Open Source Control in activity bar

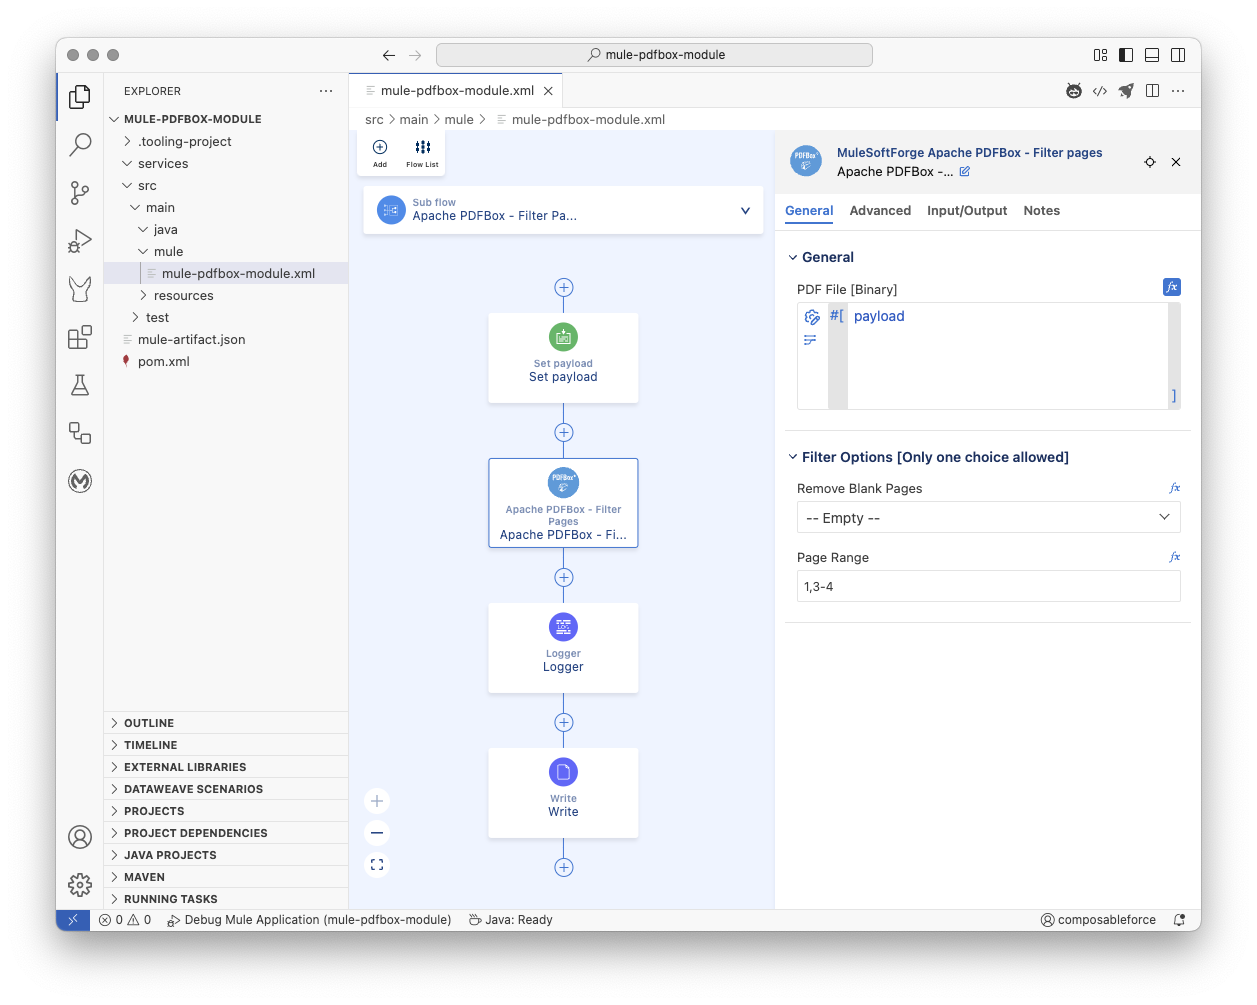[79, 193]
